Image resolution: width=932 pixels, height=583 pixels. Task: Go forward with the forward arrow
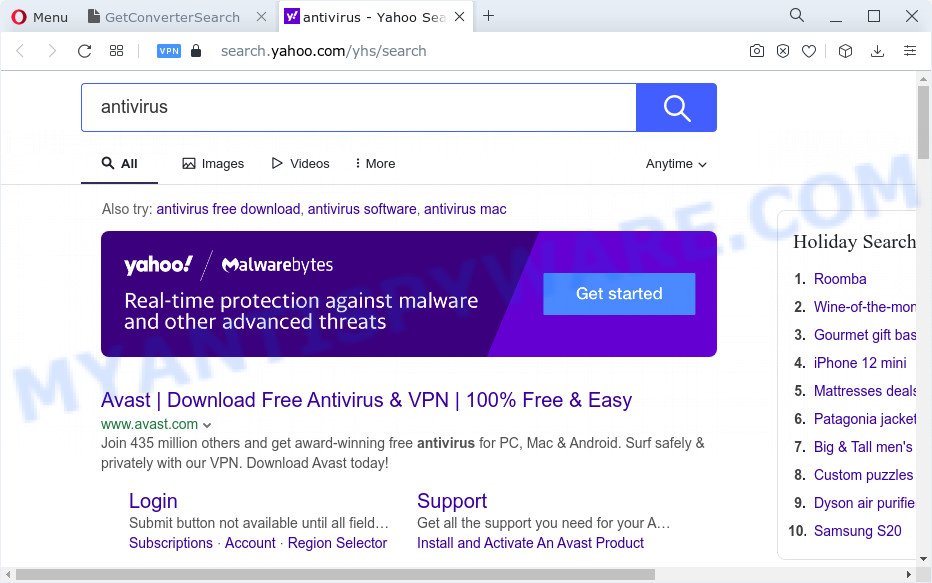(52, 51)
